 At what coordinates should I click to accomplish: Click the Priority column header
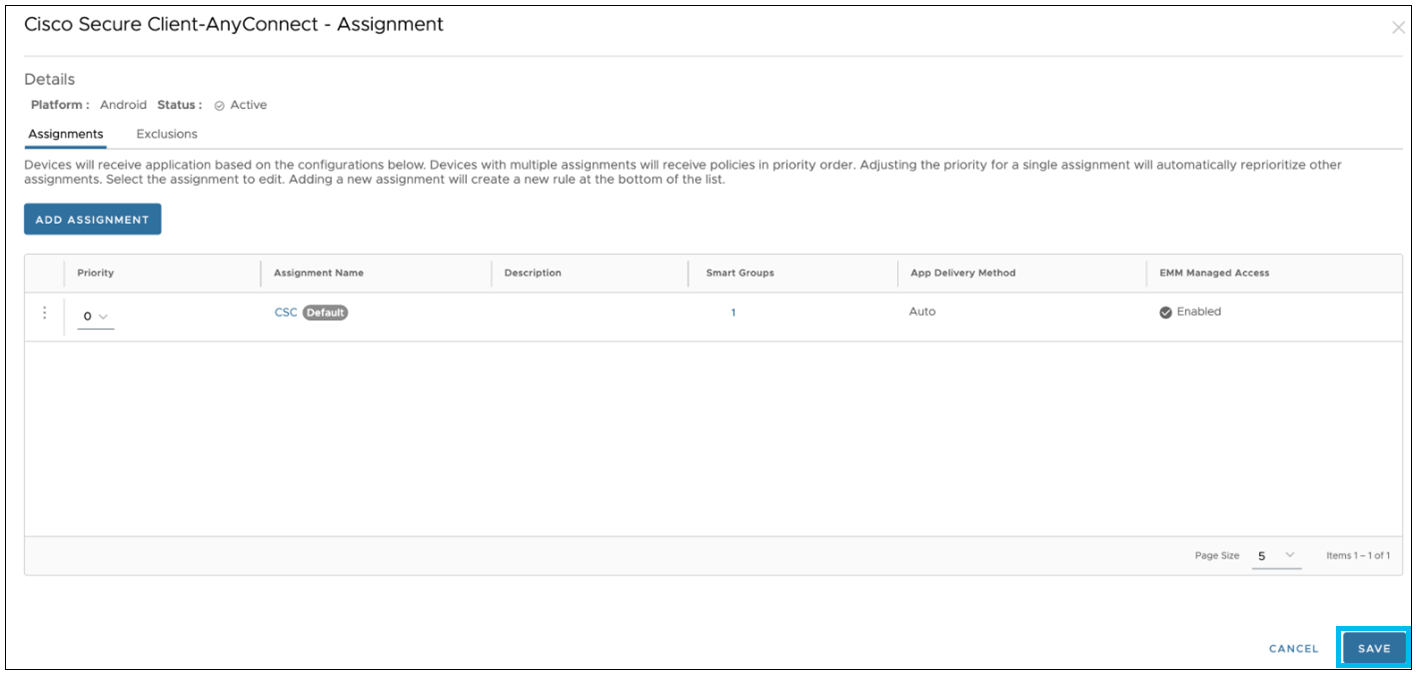click(95, 273)
